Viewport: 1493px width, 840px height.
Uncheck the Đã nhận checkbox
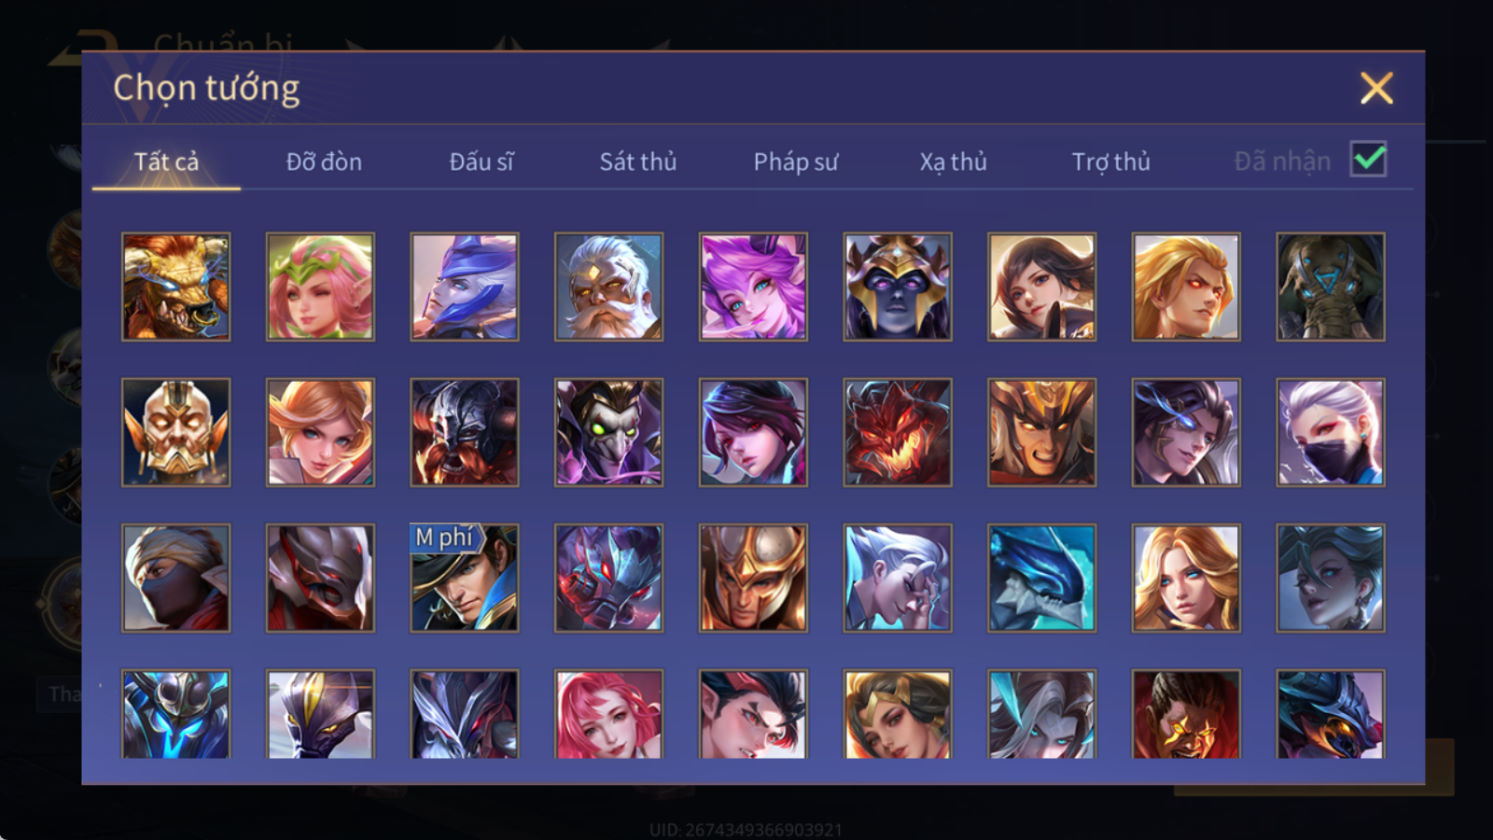(1368, 159)
